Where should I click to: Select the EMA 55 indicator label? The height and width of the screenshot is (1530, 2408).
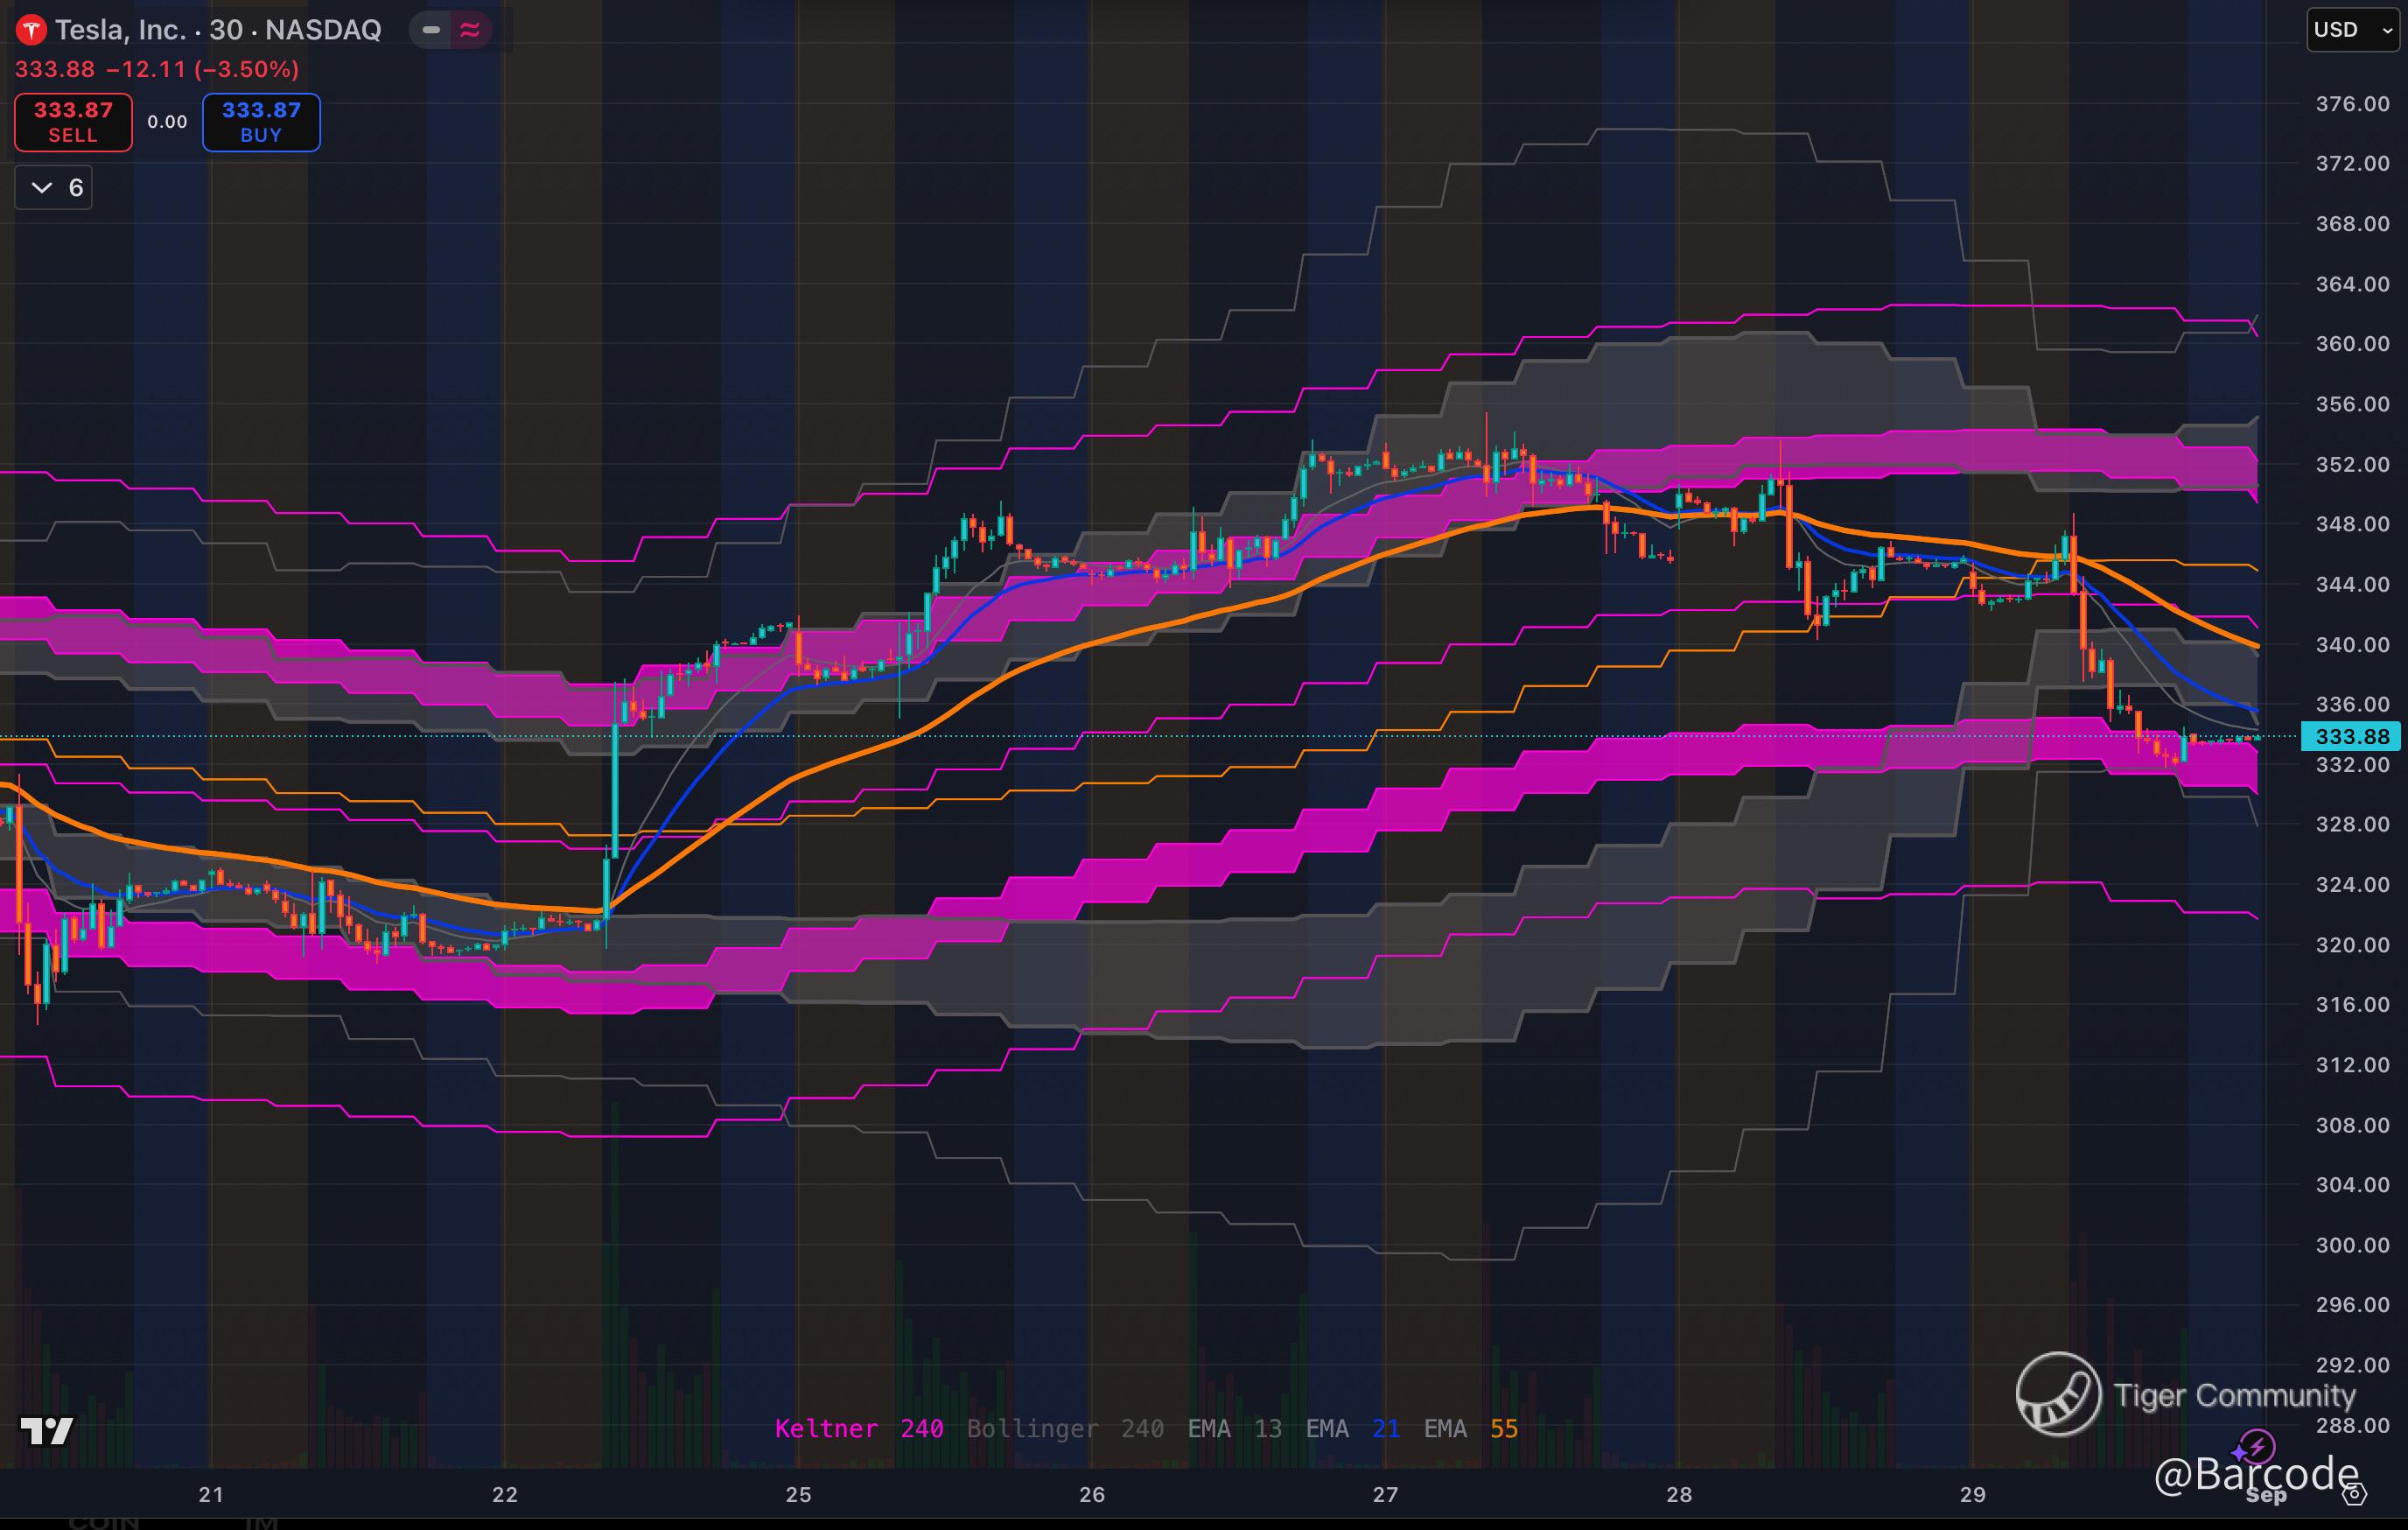click(1469, 1428)
